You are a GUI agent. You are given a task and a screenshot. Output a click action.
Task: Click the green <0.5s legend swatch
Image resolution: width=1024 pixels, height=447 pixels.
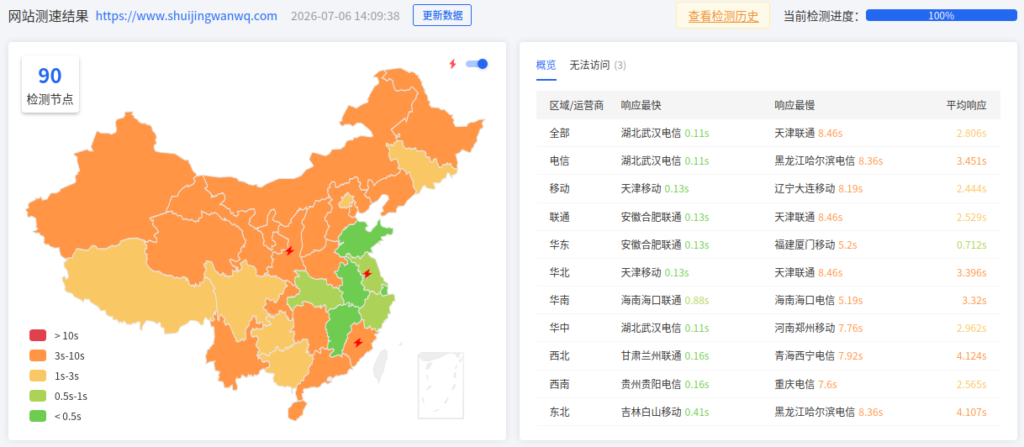(38, 416)
